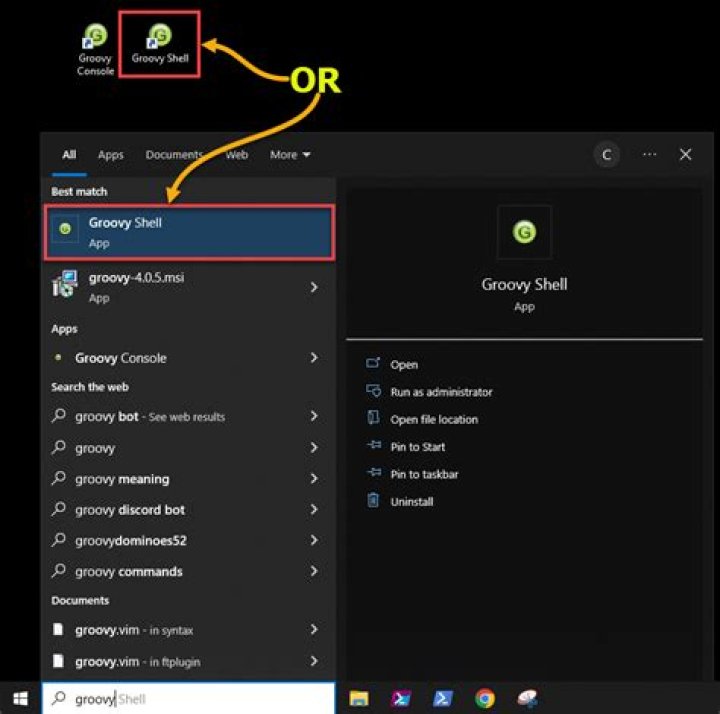Viewport: 720px width, 714px height.
Task: Switch to the All search tab
Action: click(x=69, y=155)
